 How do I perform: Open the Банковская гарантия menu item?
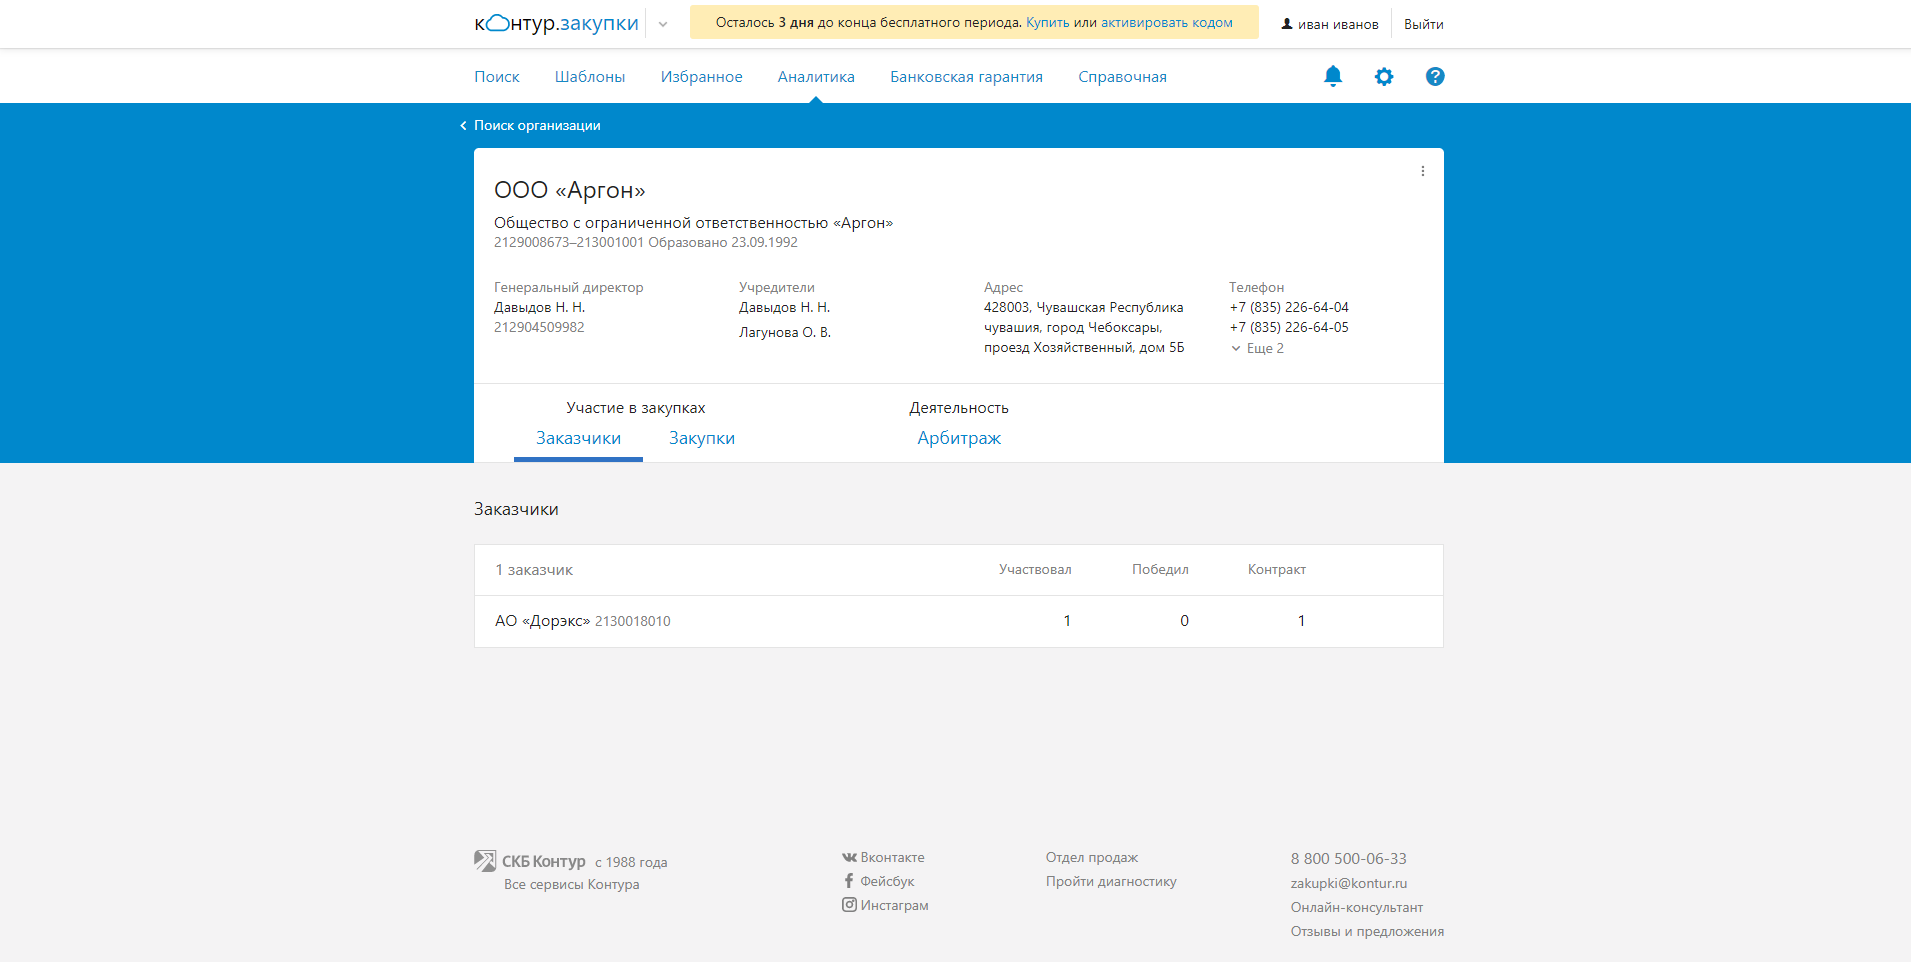point(966,77)
